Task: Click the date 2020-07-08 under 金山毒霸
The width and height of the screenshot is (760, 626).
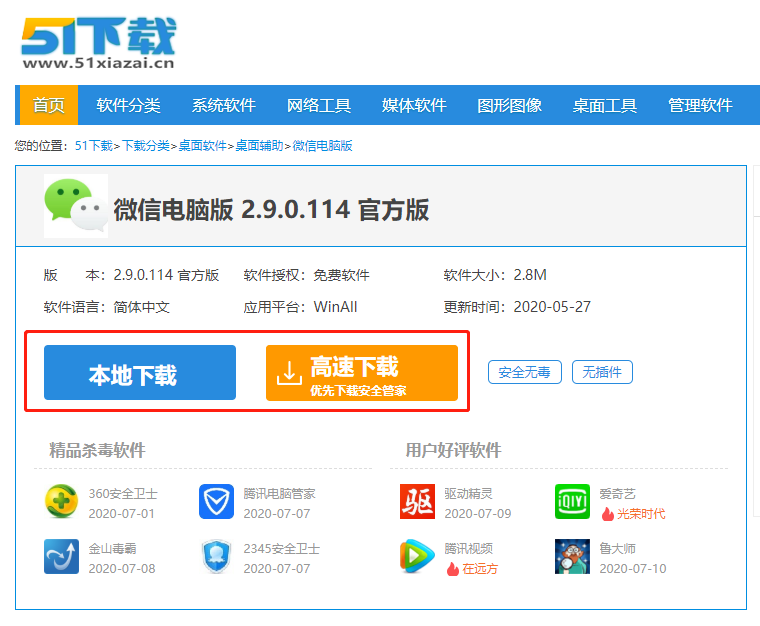Action: tap(122, 569)
